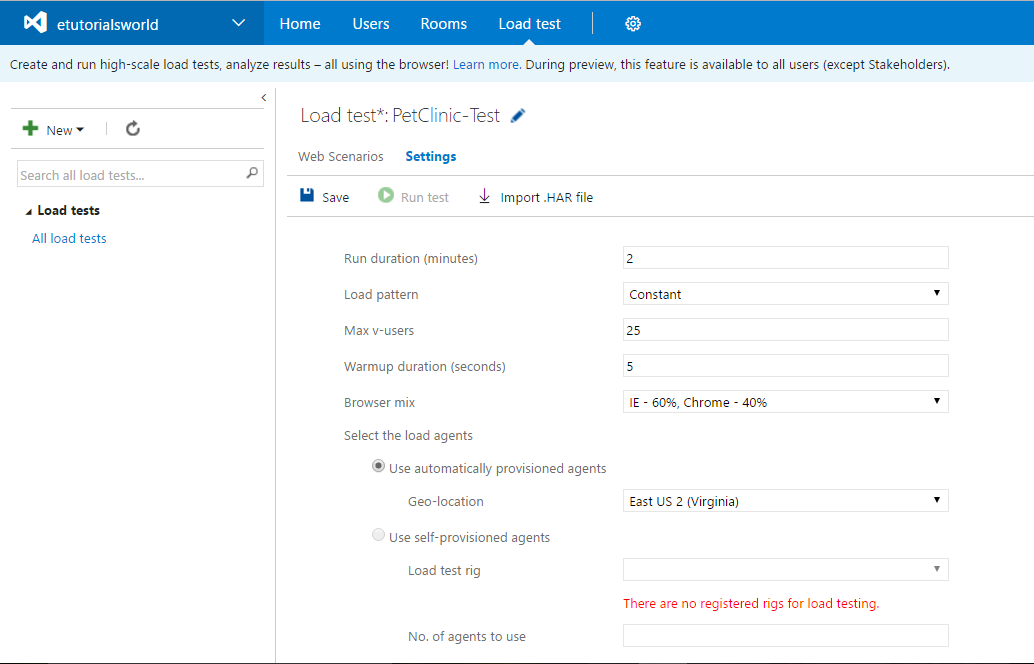
Task: Open the Rooms tab
Action: [444, 24]
